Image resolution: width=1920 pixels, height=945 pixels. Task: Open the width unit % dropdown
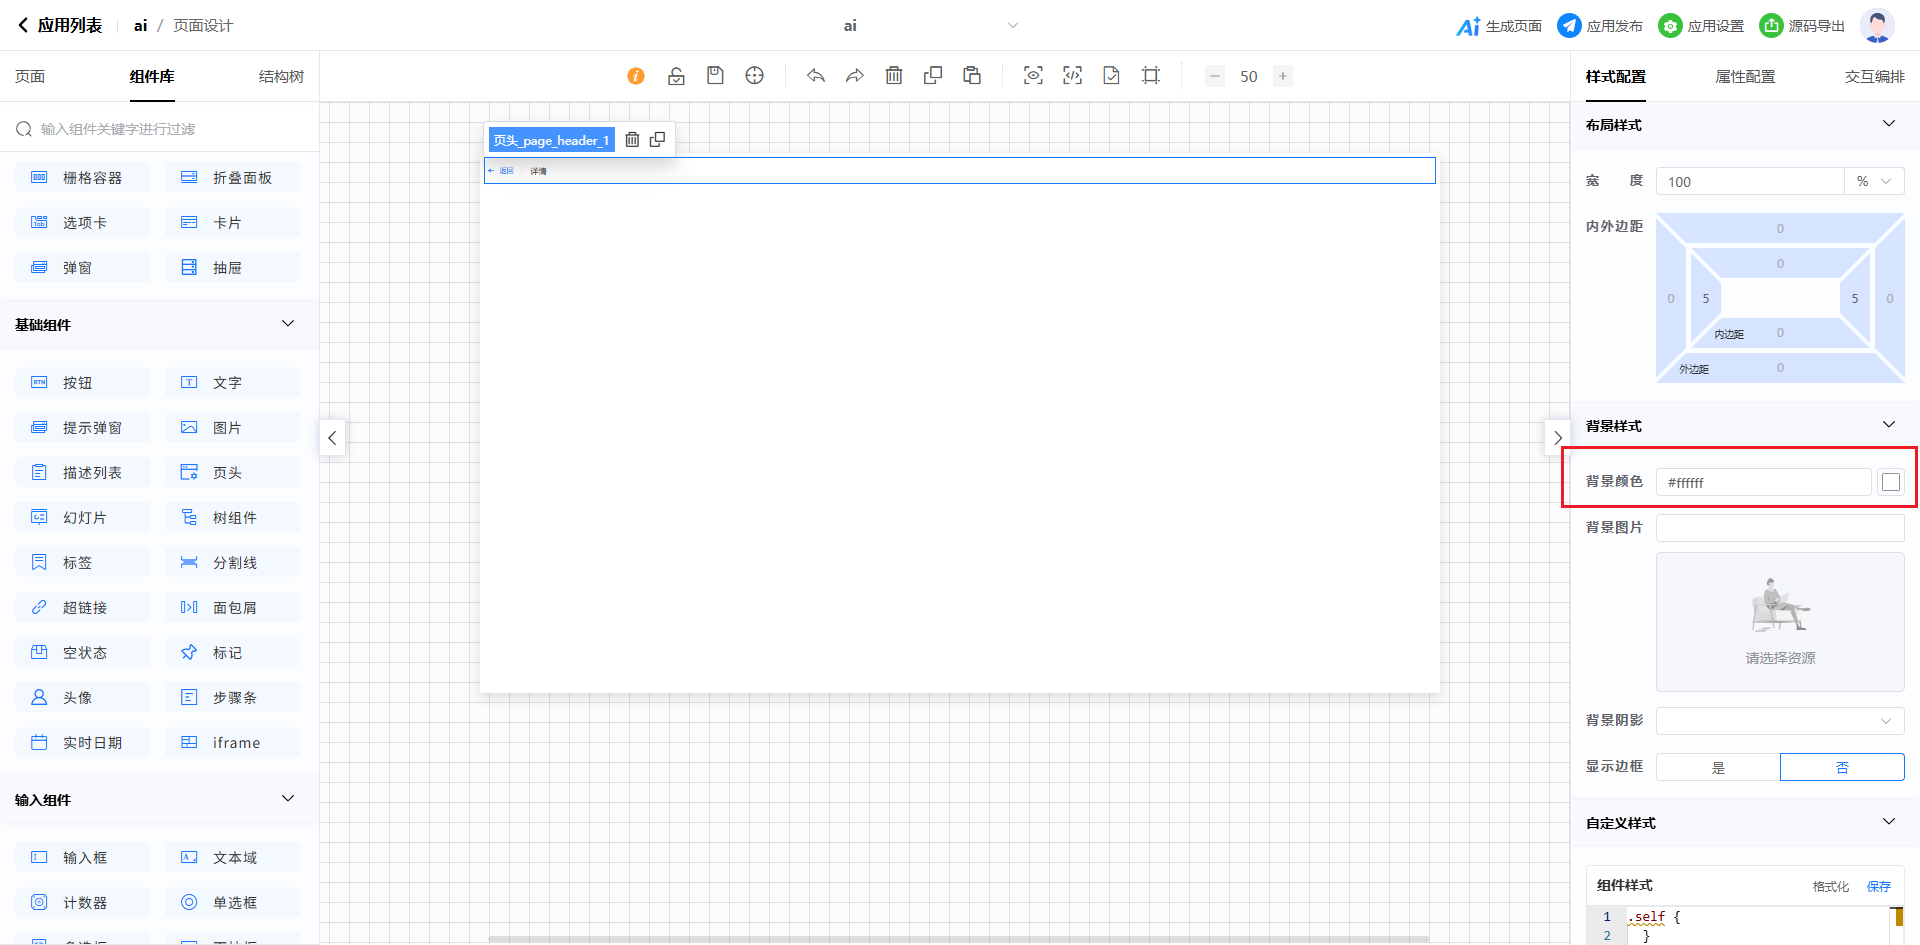click(x=1874, y=181)
